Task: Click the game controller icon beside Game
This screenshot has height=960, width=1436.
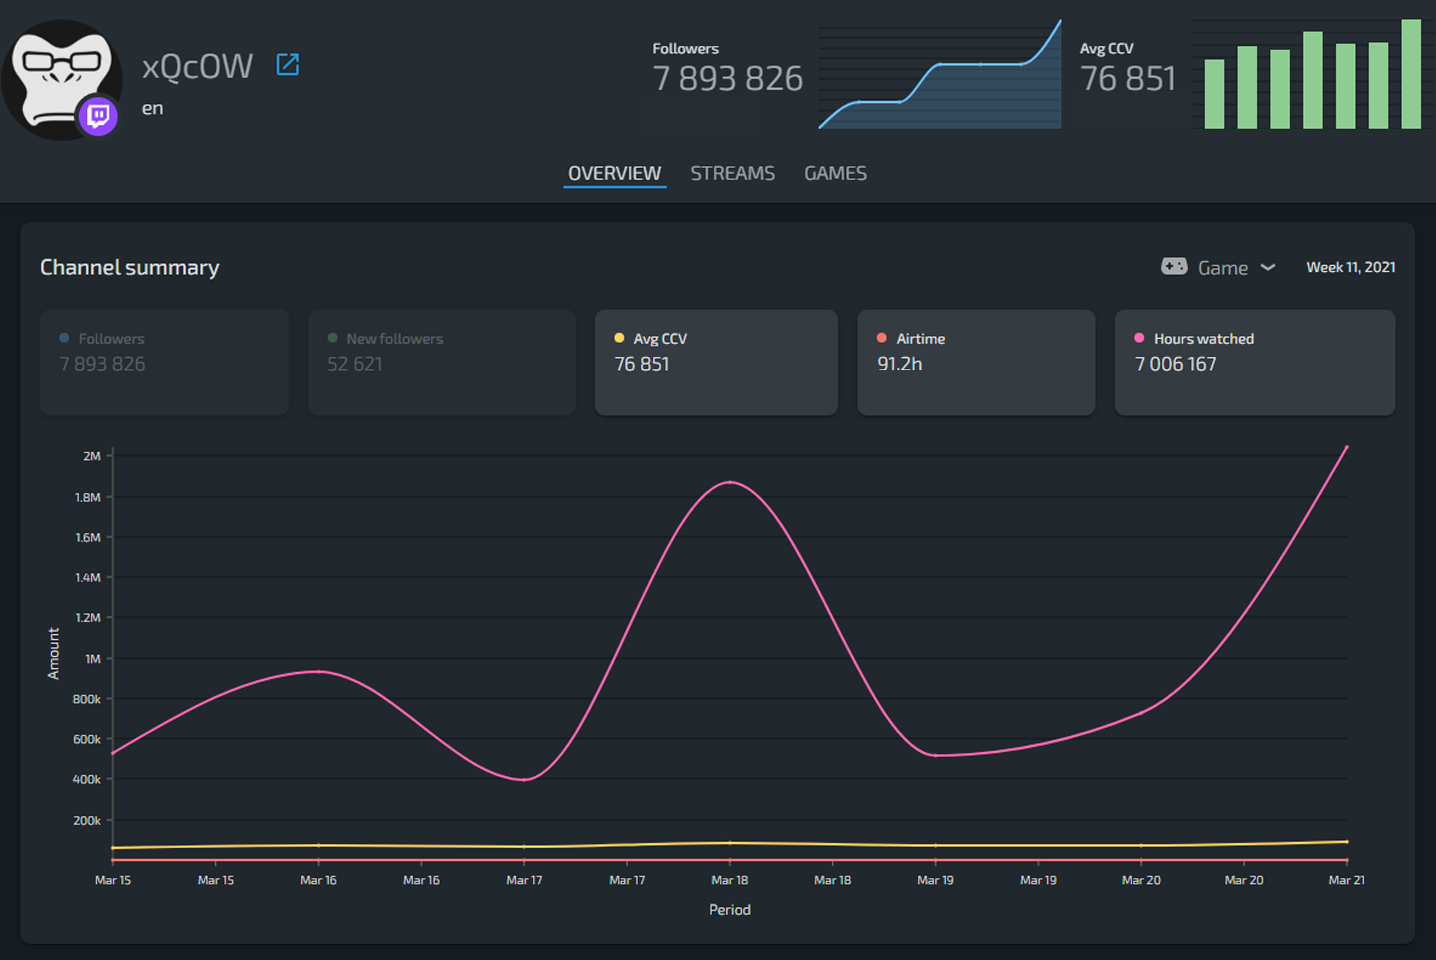Action: point(1174,266)
